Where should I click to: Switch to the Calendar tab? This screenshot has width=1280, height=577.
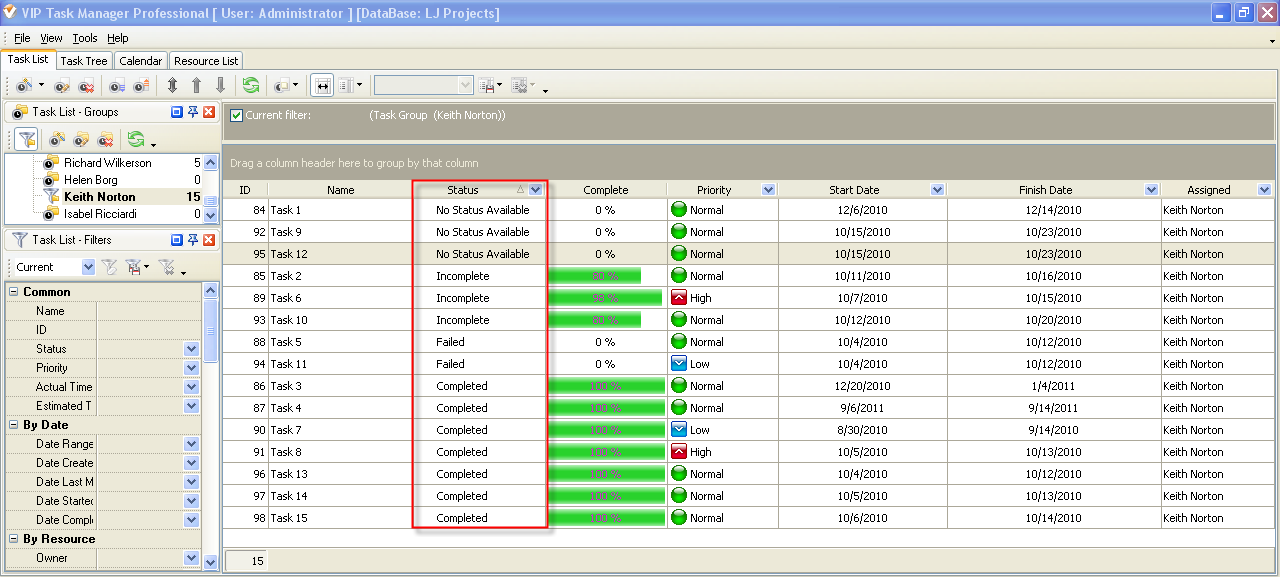click(140, 61)
